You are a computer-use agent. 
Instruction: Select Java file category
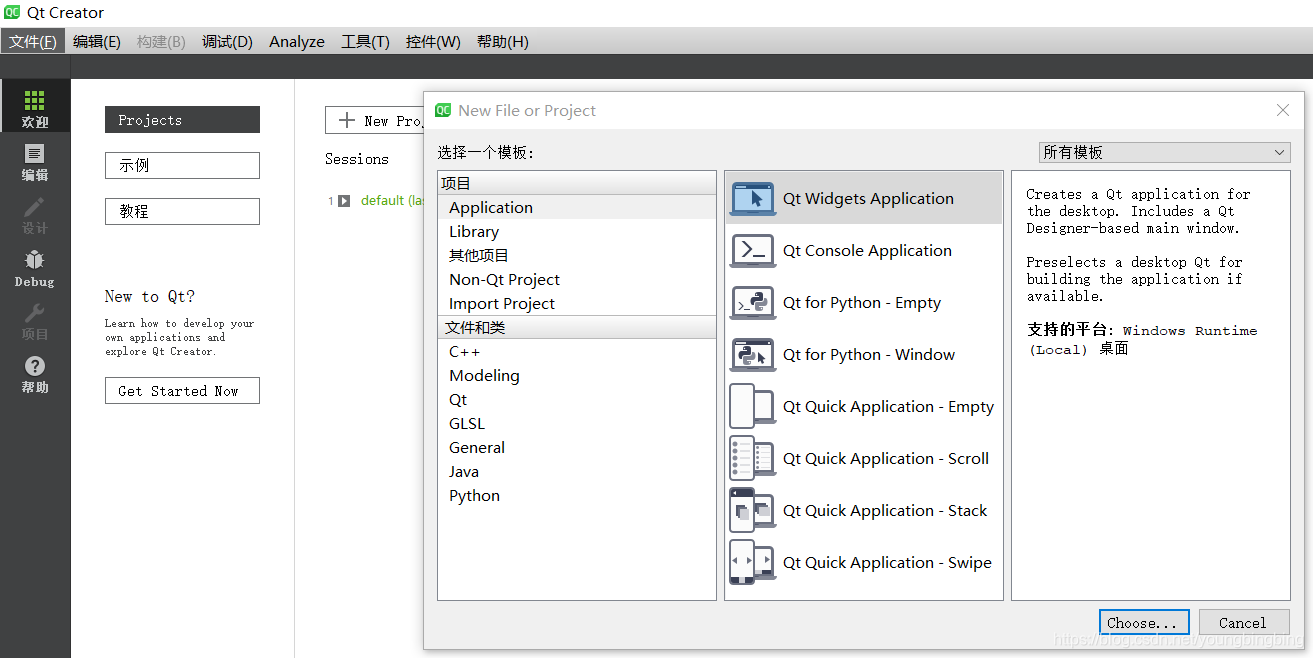click(577, 471)
